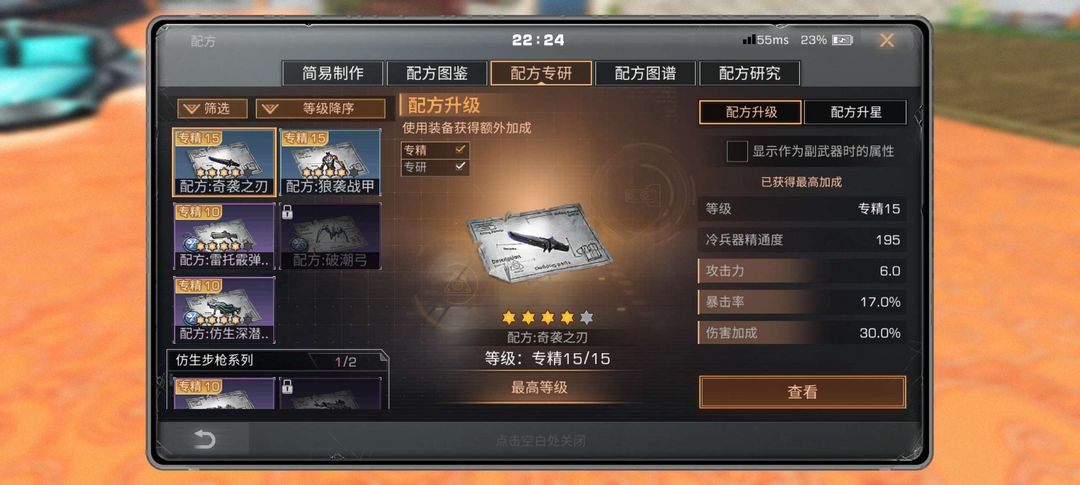Open the 配方:雷托霰弹 recipe icon
Image resolution: width=1080 pixels, height=485 pixels.
(224, 236)
